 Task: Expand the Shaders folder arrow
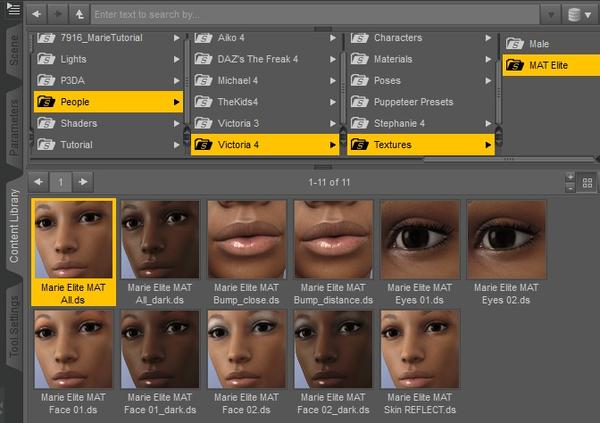pyautogui.click(x=176, y=123)
